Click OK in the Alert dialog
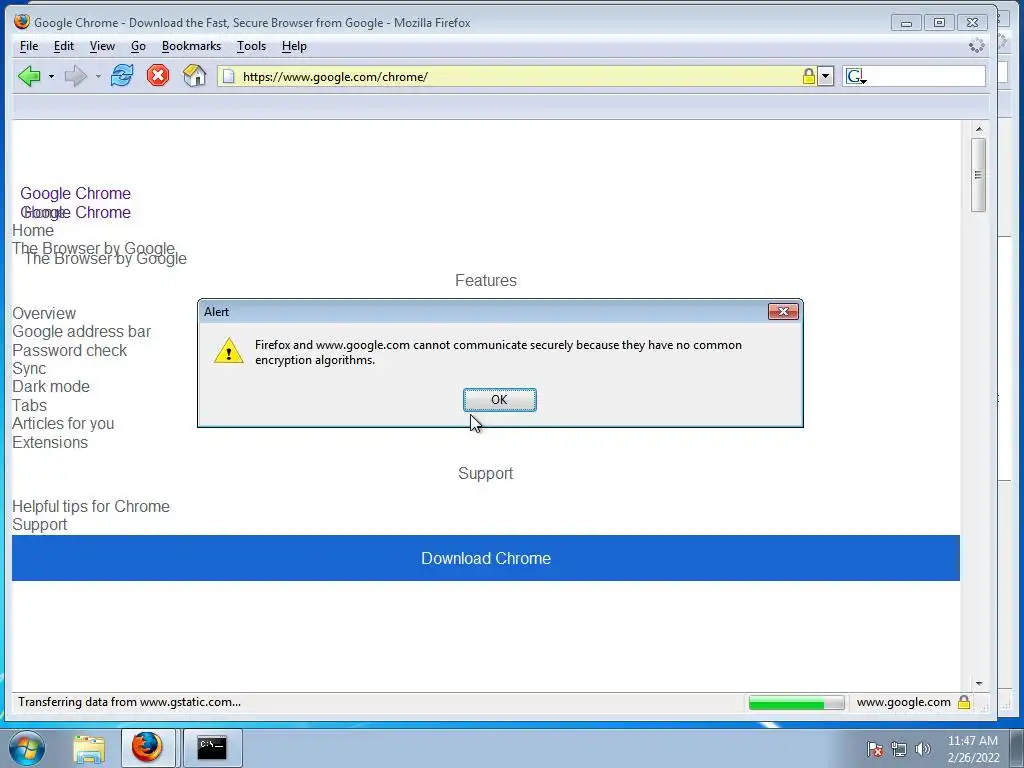 pos(500,400)
